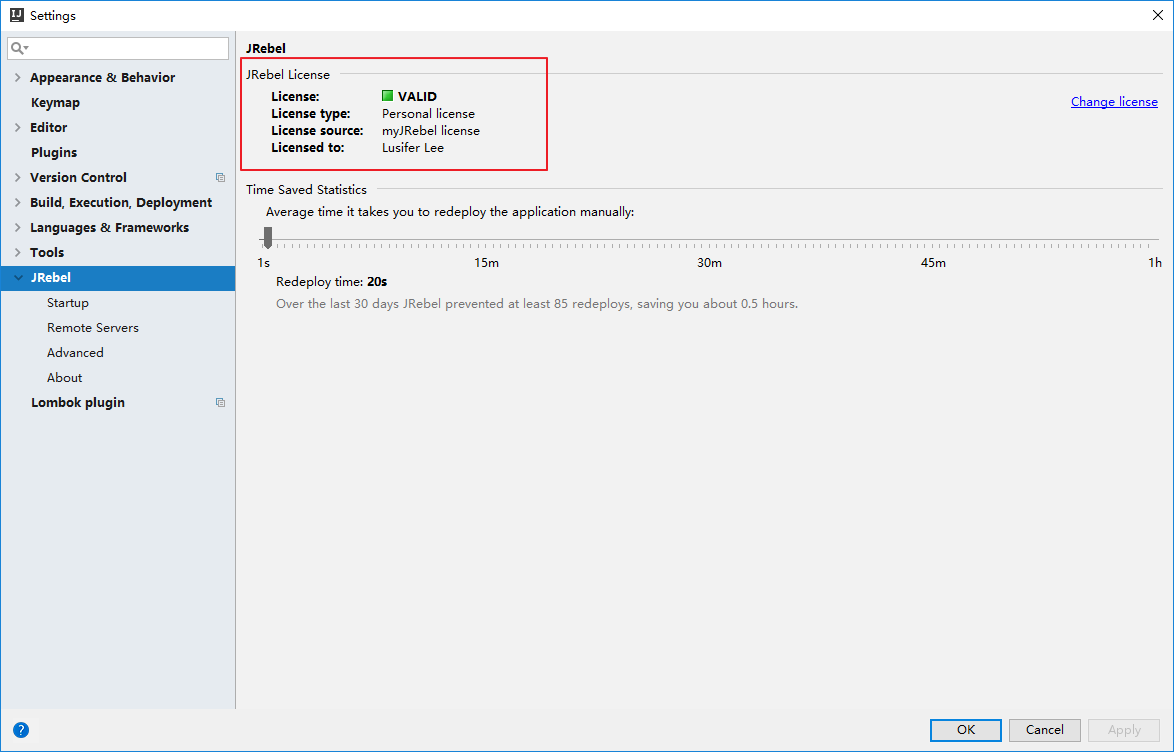The height and width of the screenshot is (752, 1174).
Task: Click the project-level icon beside Lombok plugin
Action: point(220,403)
